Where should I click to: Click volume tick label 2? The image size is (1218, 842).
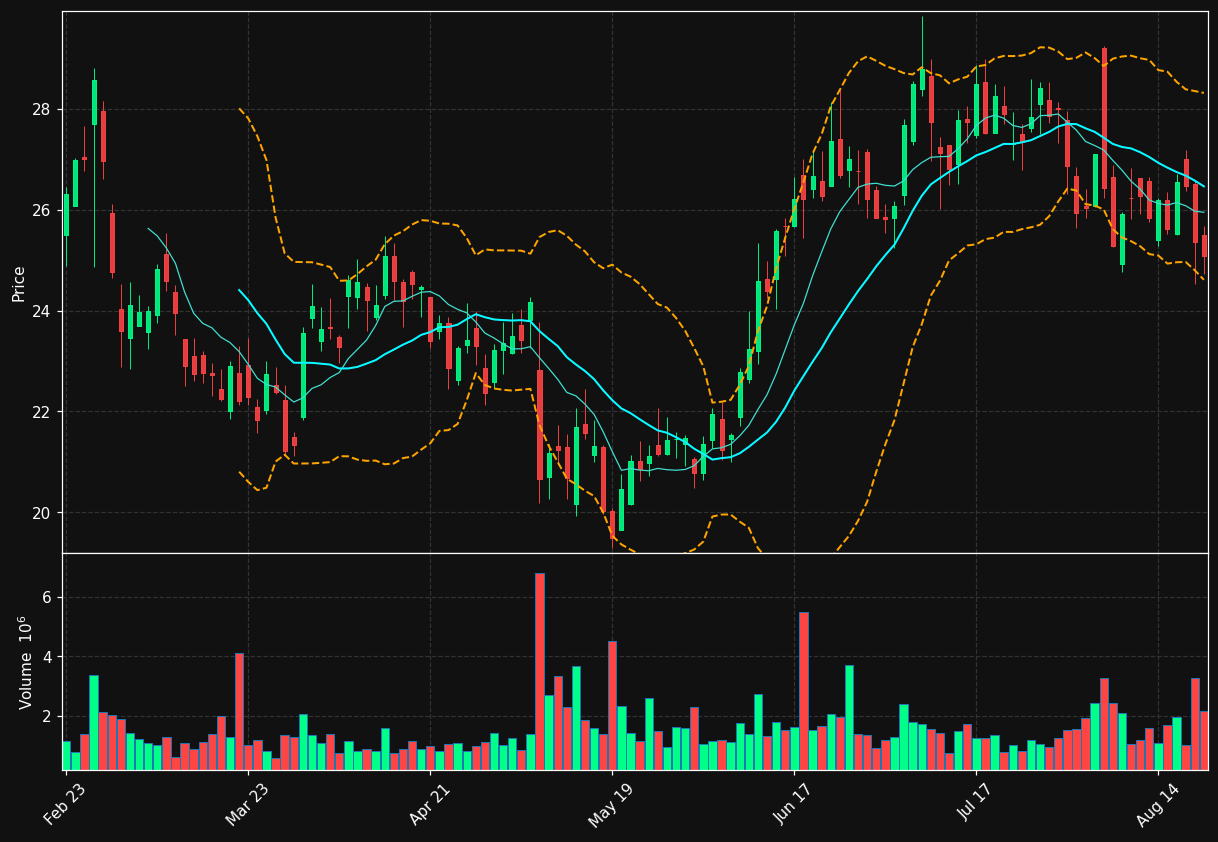click(49, 717)
